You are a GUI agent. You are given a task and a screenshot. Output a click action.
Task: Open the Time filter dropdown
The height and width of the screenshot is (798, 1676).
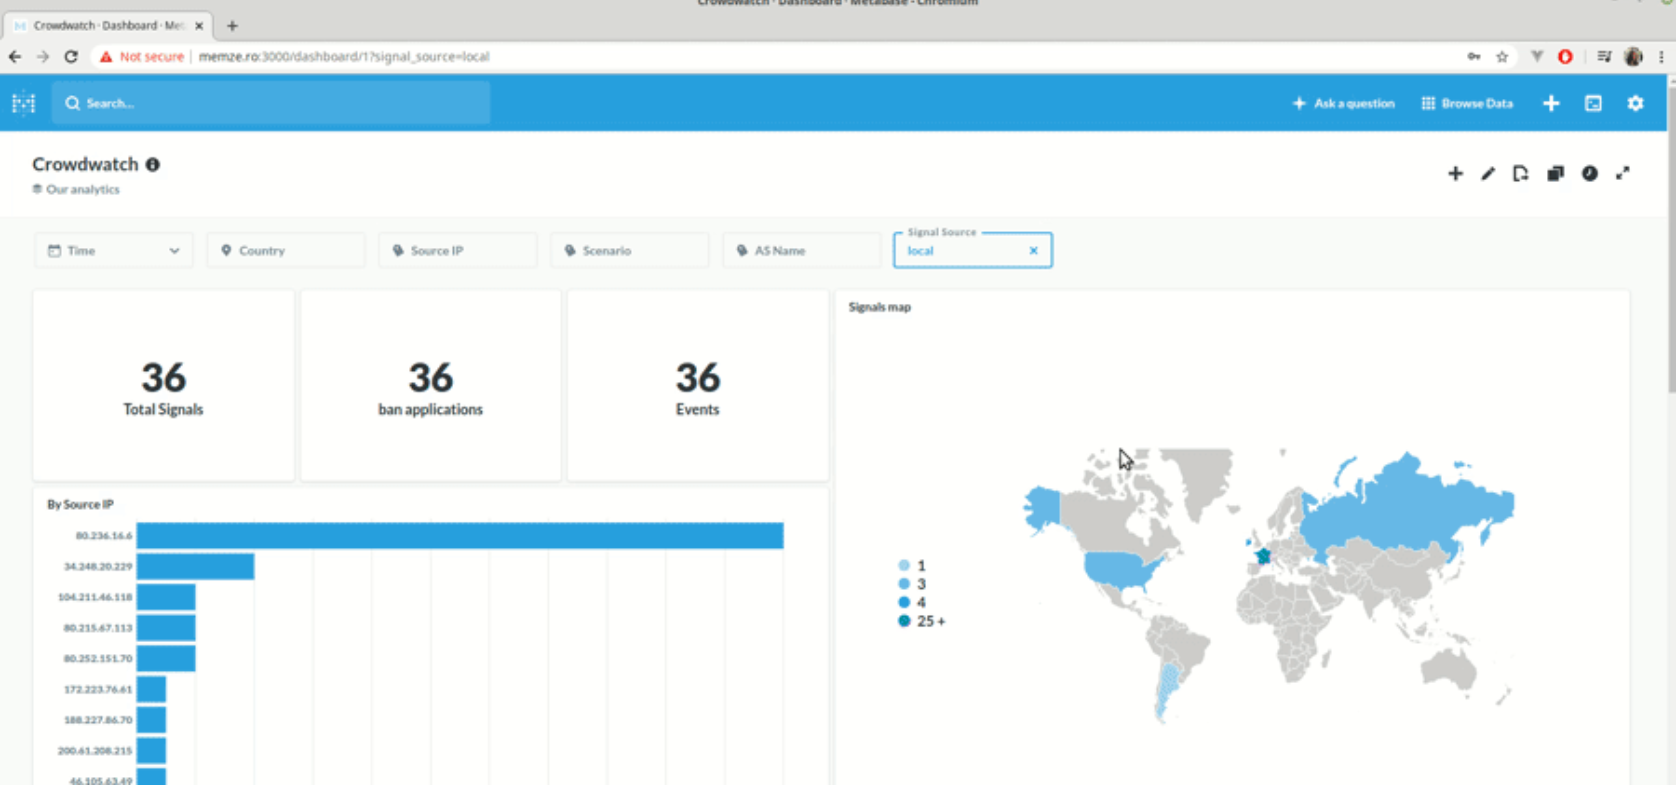pyautogui.click(x=114, y=251)
